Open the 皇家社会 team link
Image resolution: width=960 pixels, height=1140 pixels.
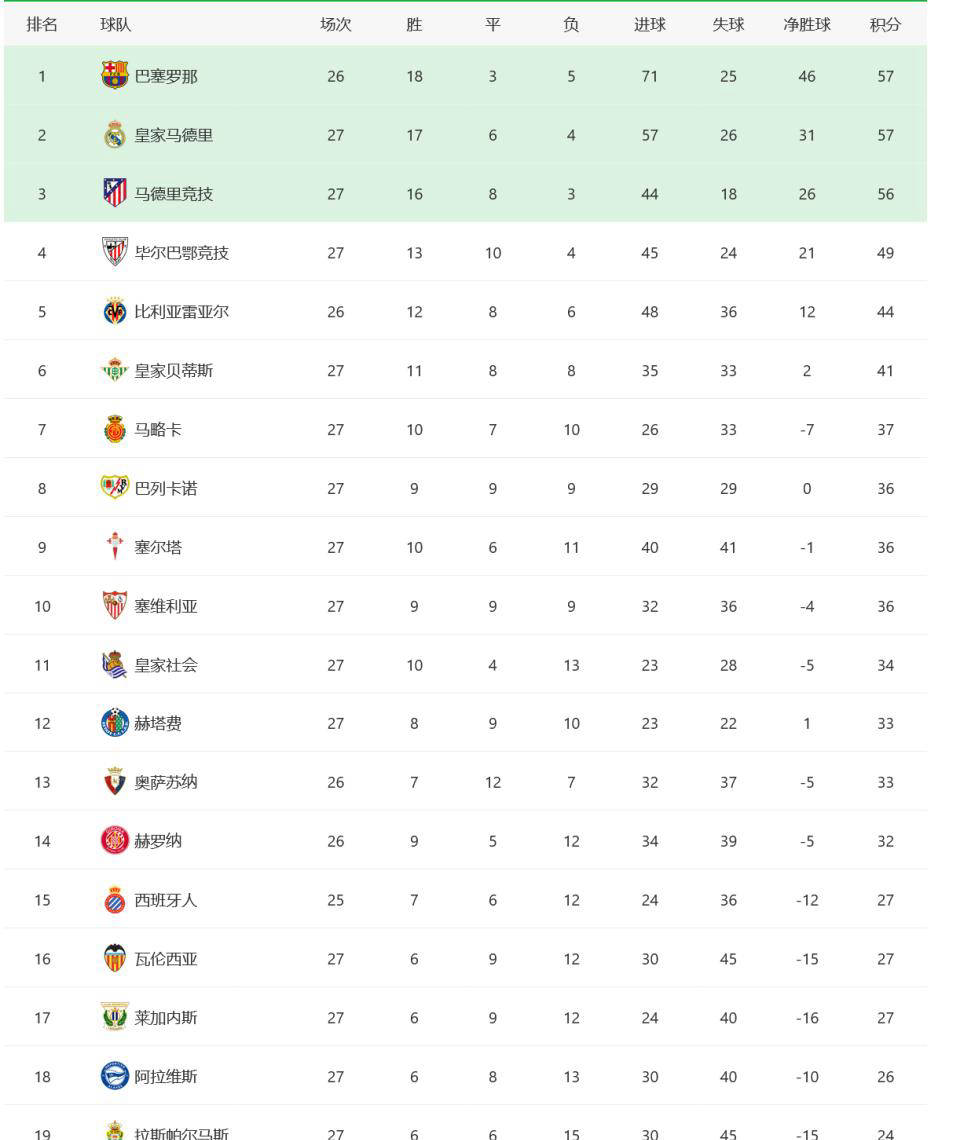[166, 665]
